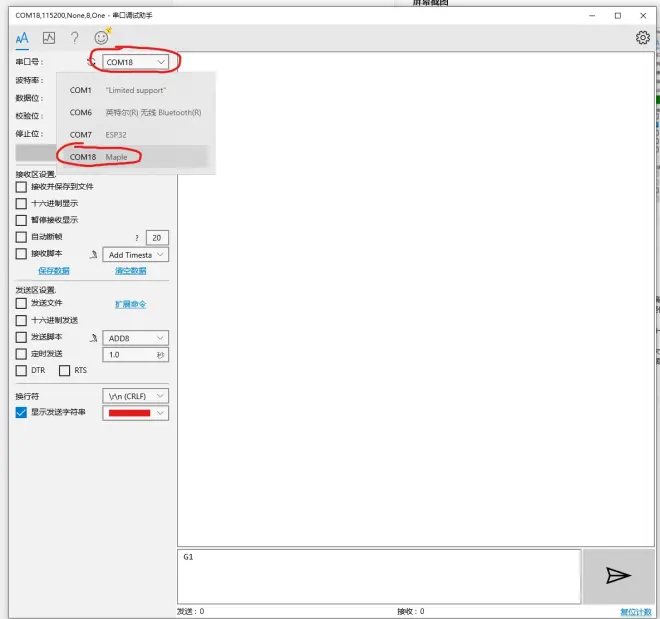Enable send file checkbox

tap(21, 303)
